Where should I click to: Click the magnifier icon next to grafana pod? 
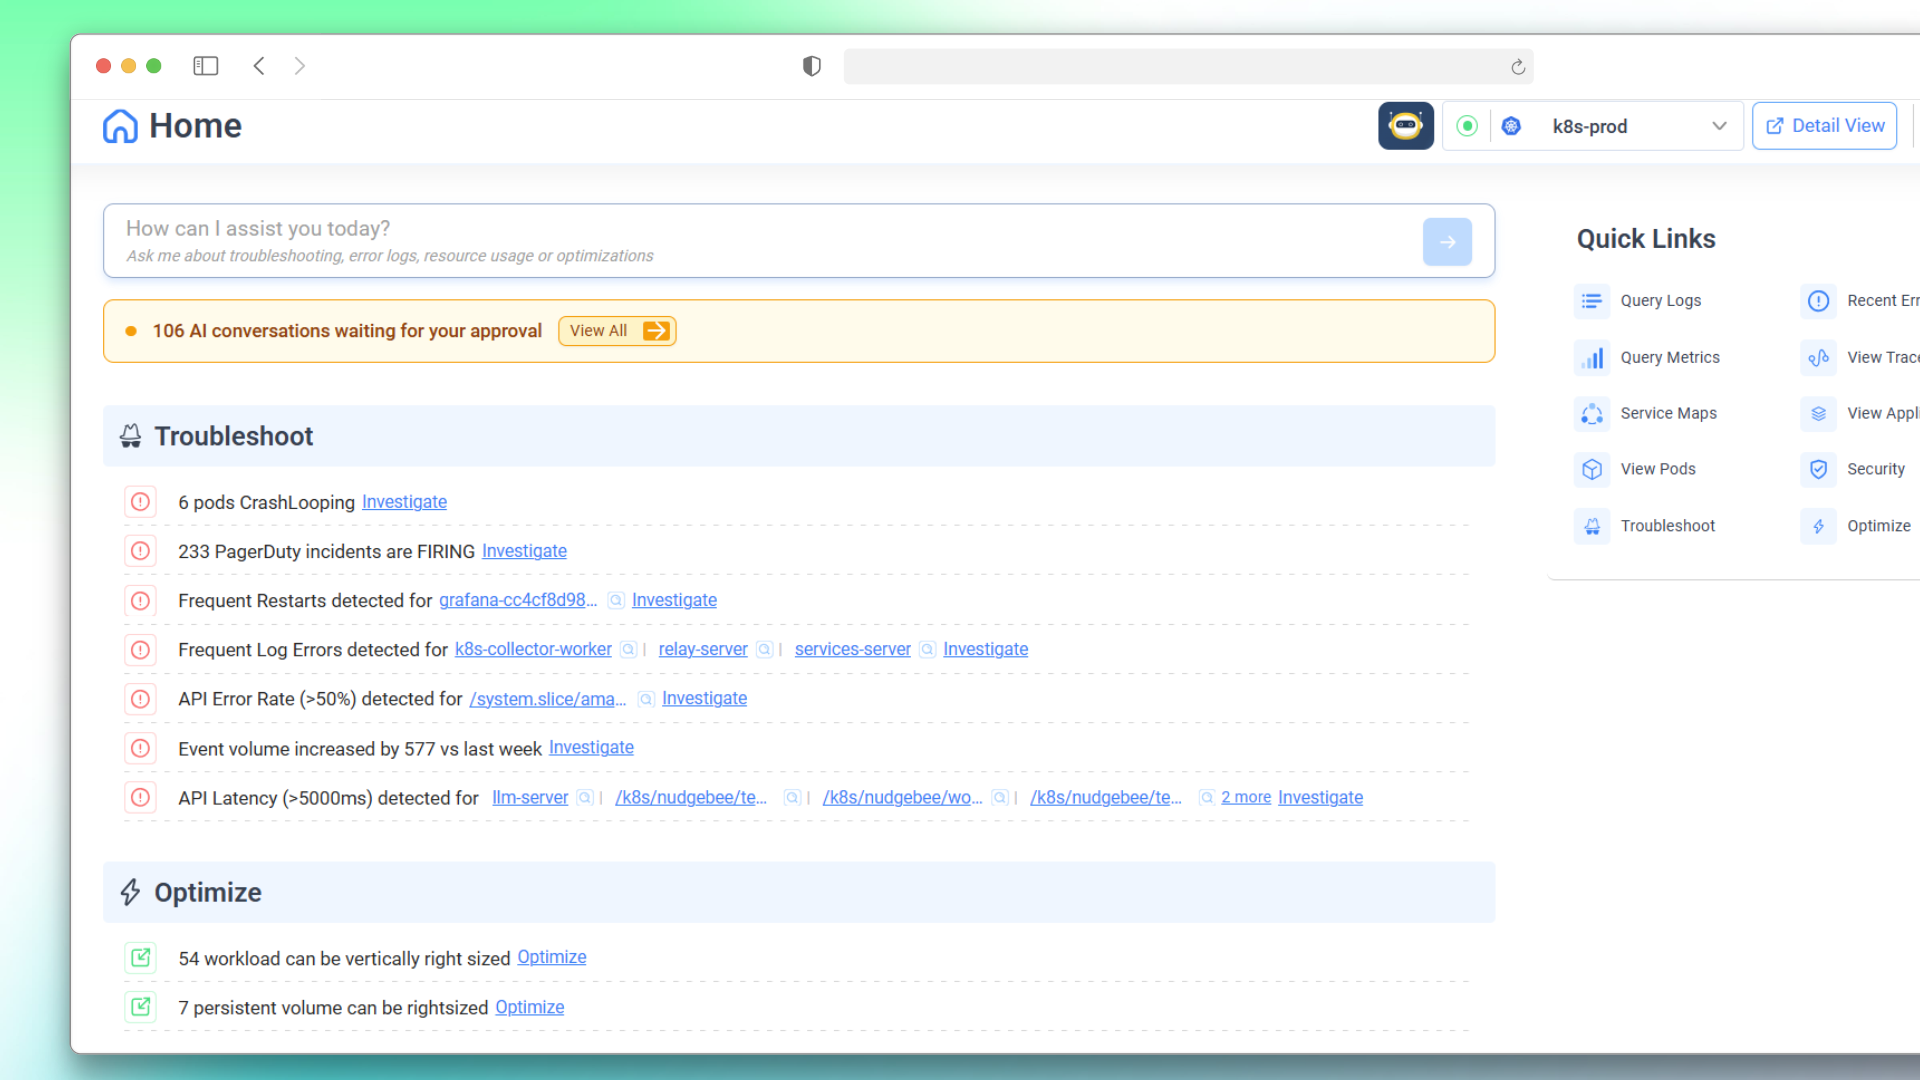coord(616,600)
